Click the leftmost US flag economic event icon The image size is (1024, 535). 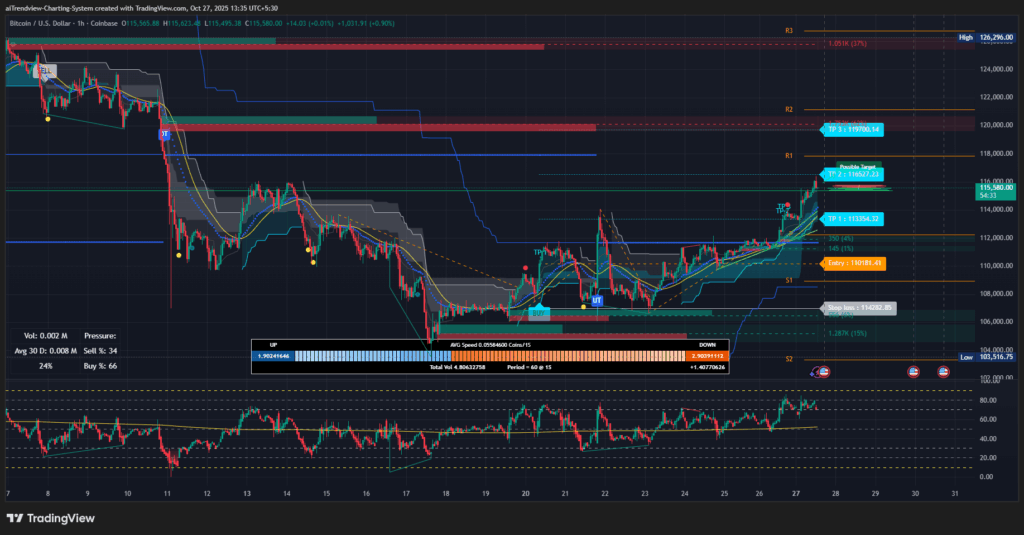pos(823,371)
